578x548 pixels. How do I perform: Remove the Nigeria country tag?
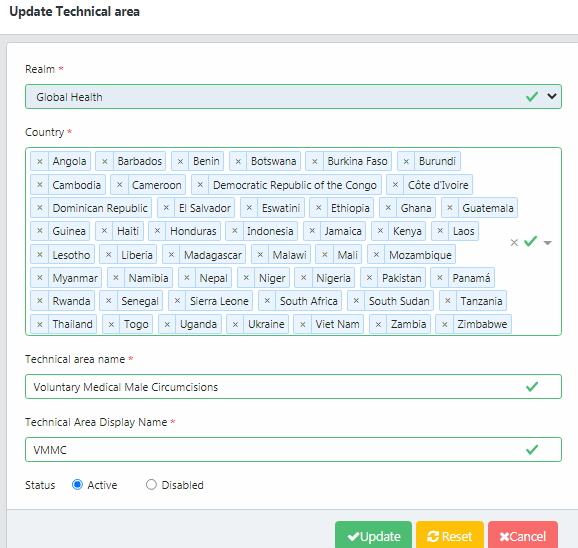(x=304, y=278)
